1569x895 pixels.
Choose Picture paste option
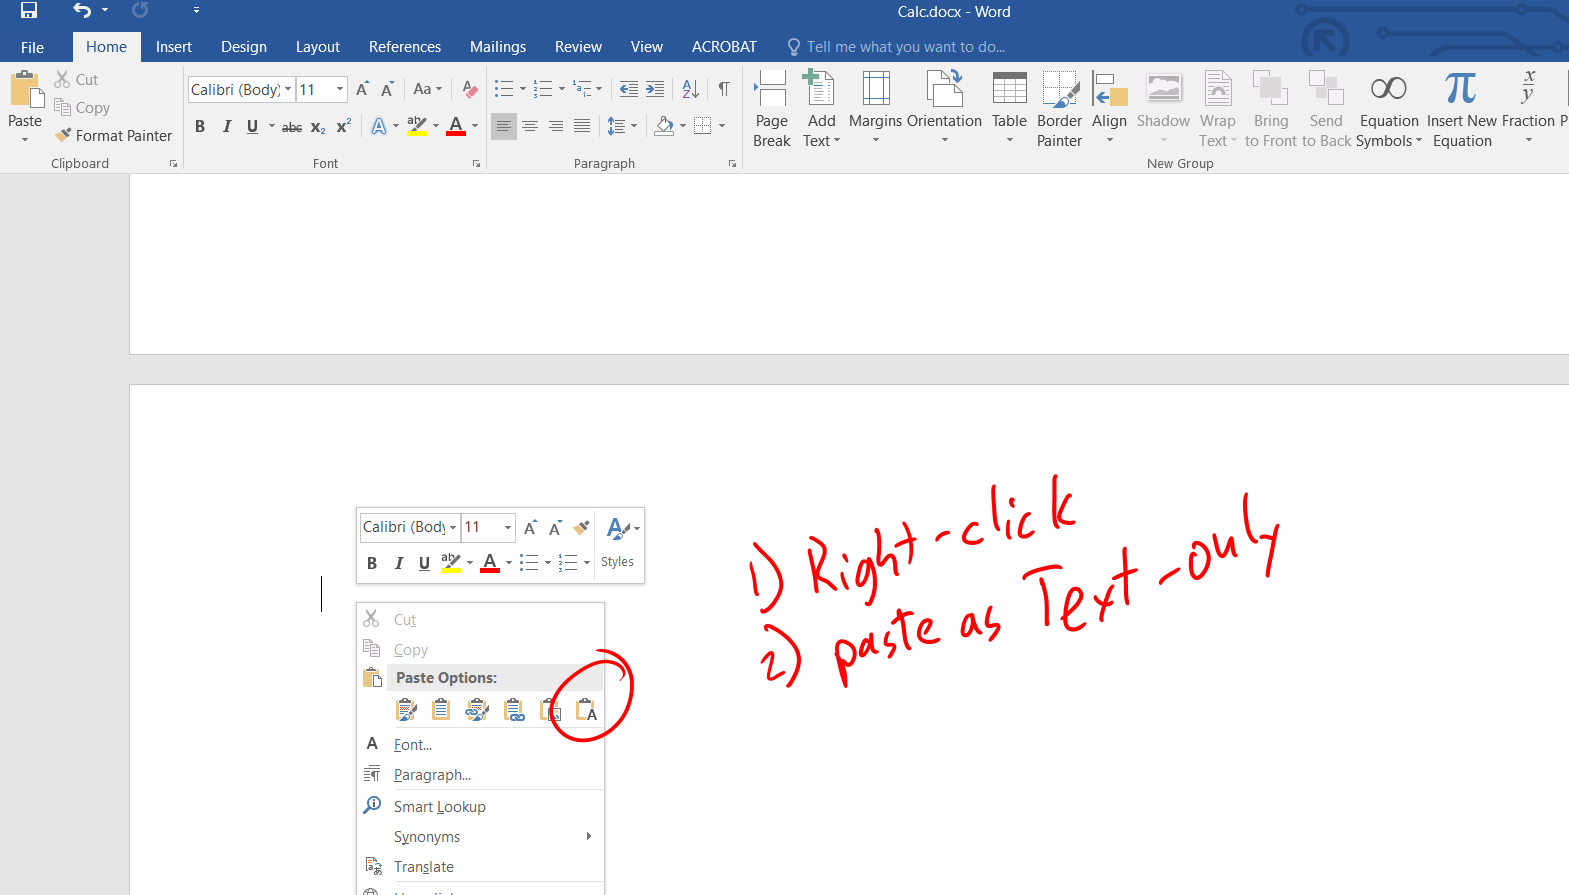[x=550, y=710]
